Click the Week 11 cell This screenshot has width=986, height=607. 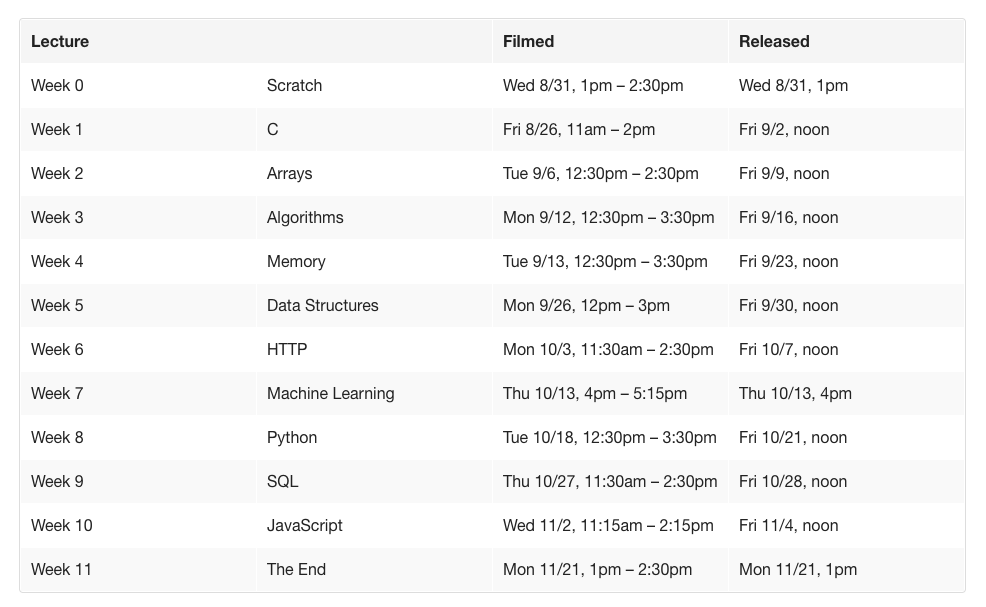(61, 569)
